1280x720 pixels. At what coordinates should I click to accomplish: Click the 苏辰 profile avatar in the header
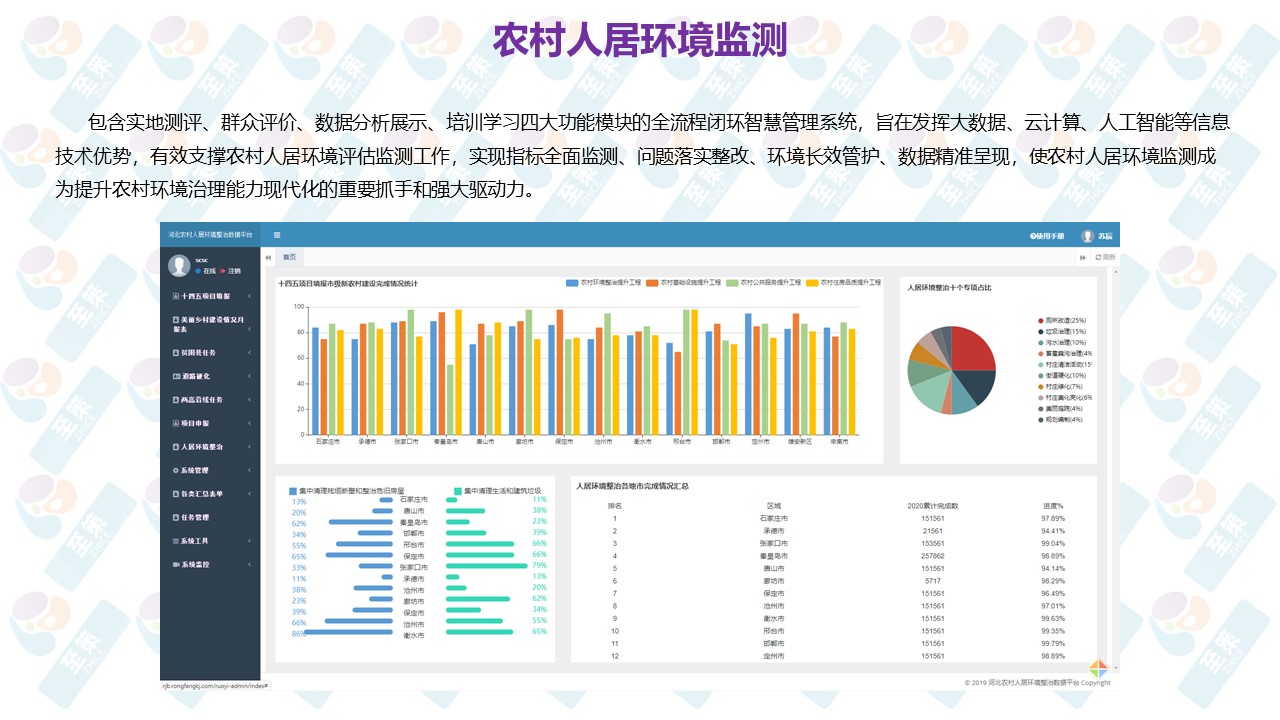(1087, 236)
